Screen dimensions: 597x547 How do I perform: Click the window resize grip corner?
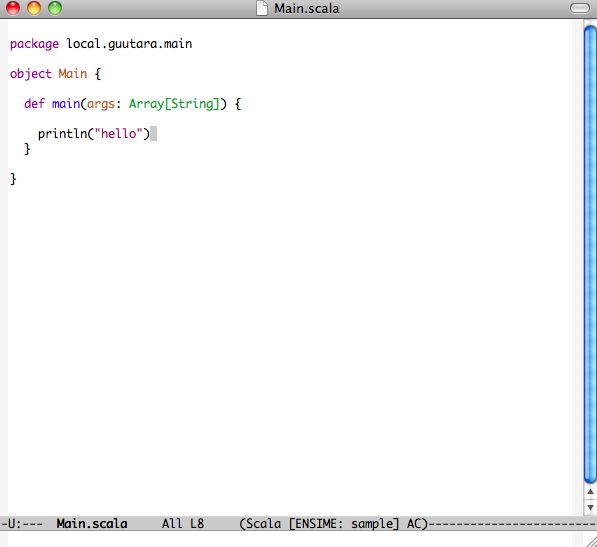point(591,541)
